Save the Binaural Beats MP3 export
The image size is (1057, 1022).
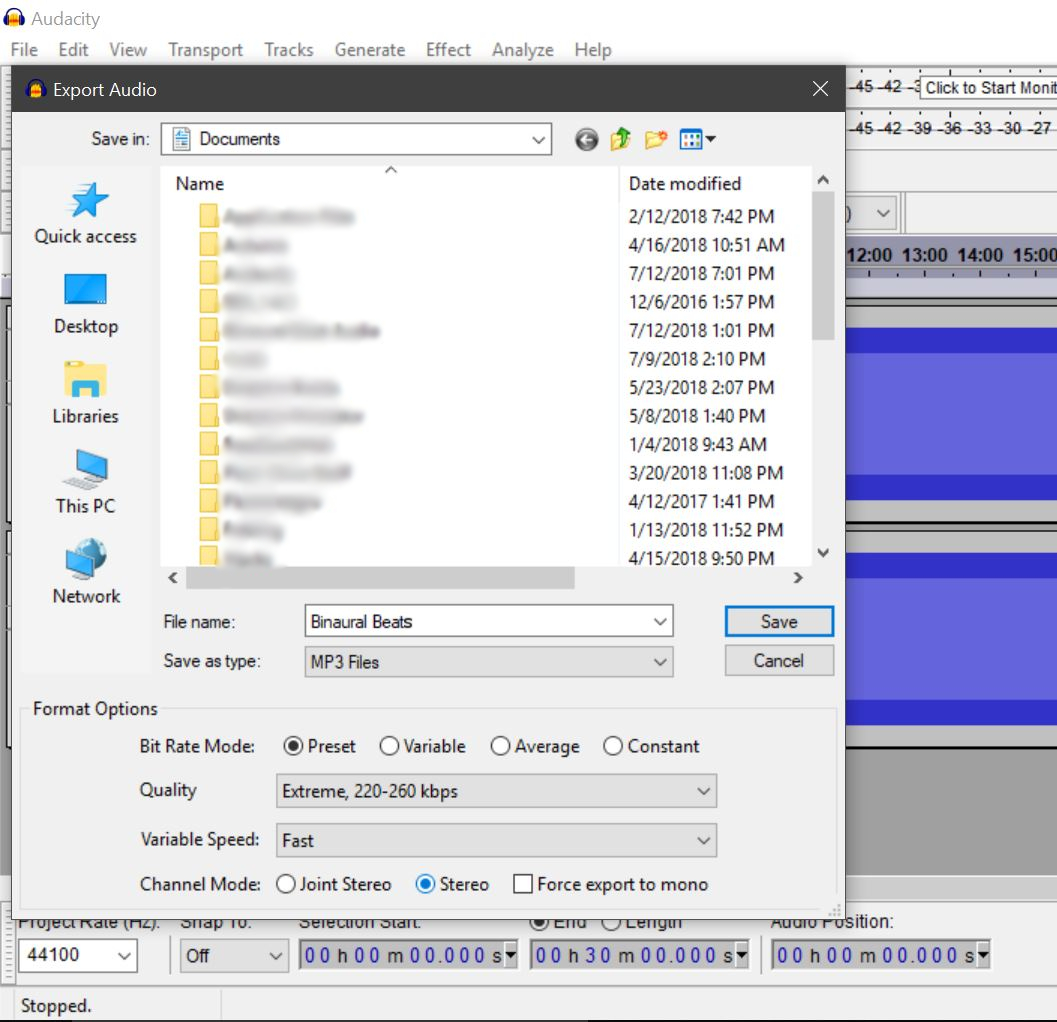tap(778, 620)
